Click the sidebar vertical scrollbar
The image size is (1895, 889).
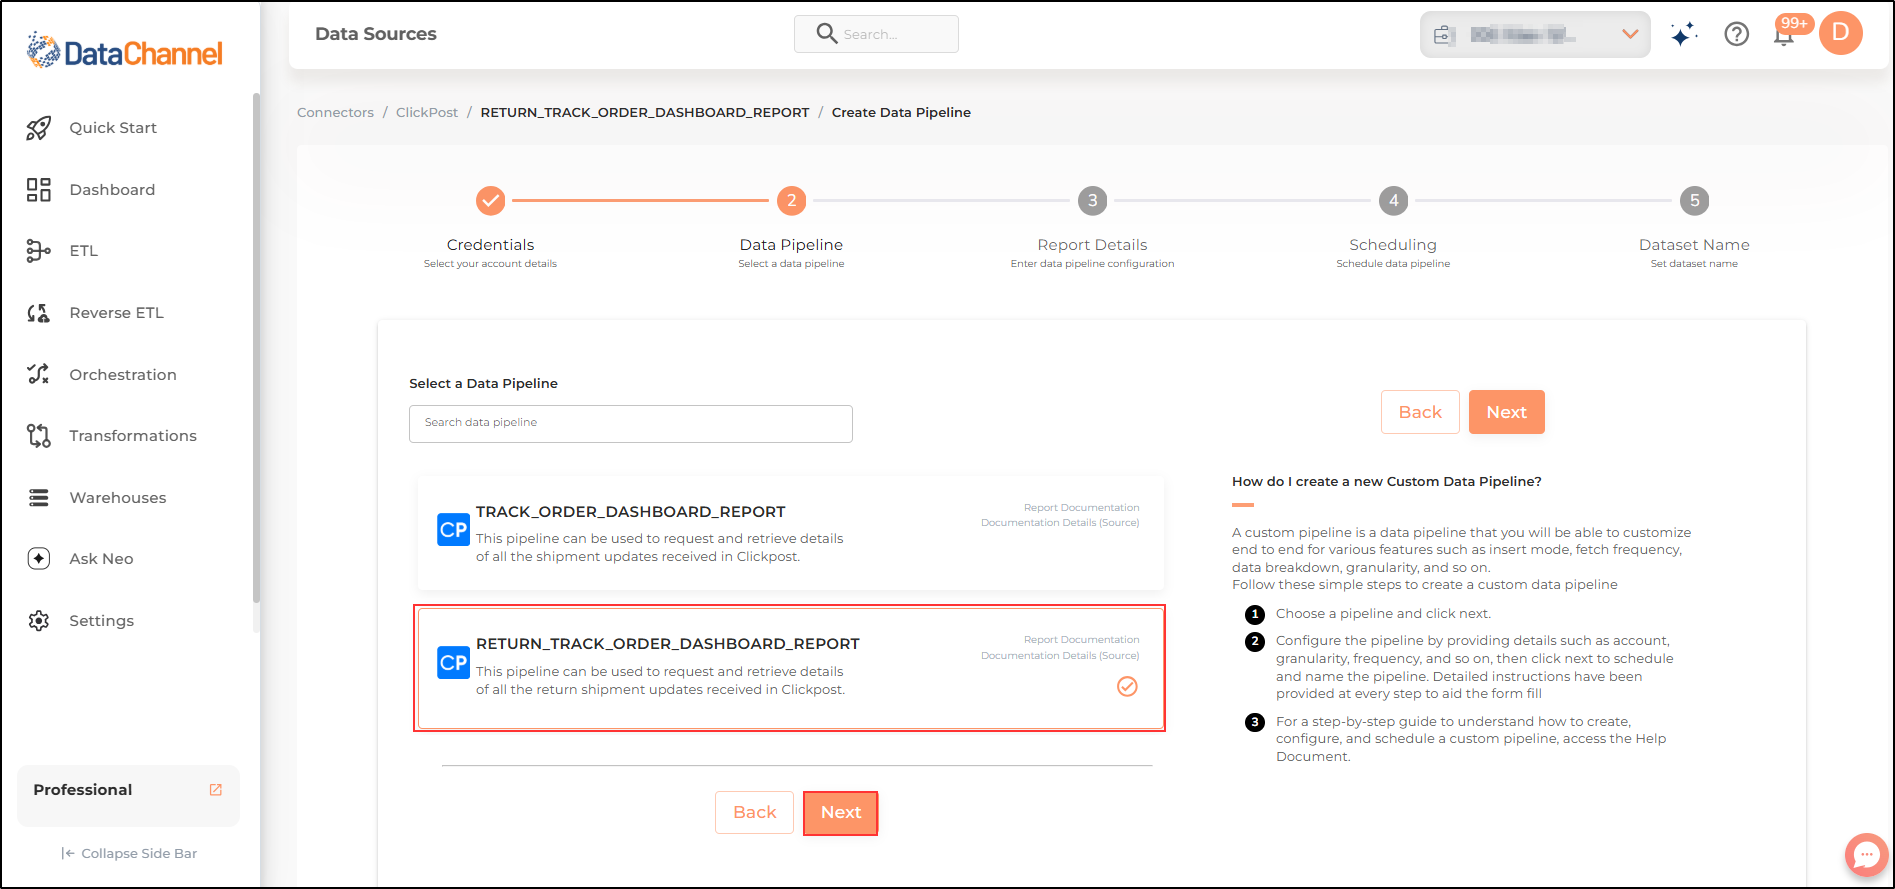point(256,350)
